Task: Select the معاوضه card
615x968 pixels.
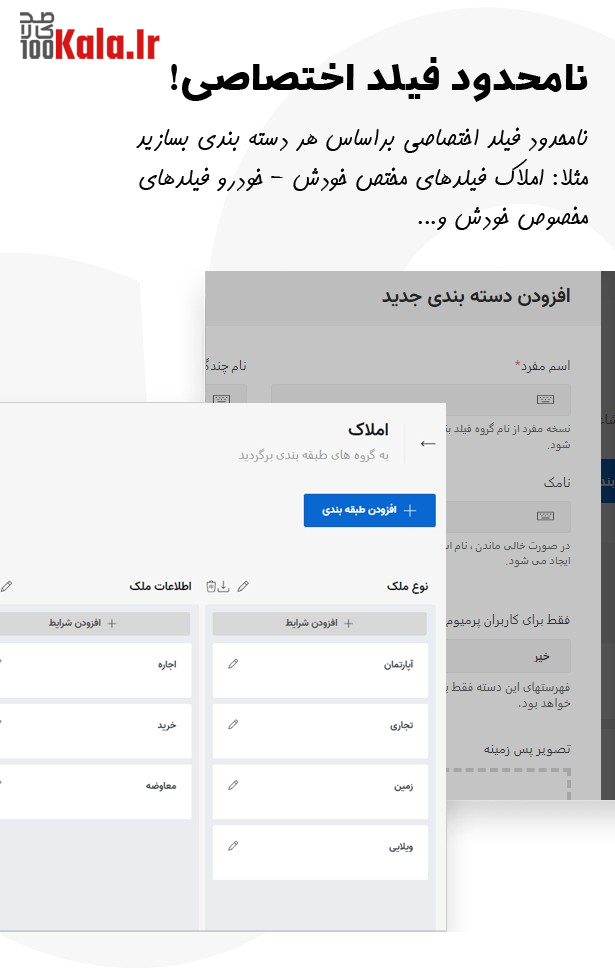Action: tap(95, 791)
